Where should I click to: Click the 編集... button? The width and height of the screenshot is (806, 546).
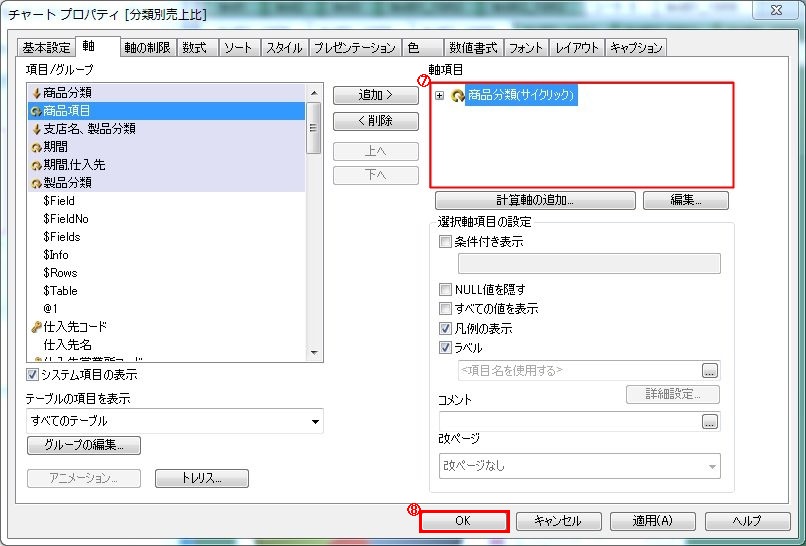[686, 200]
